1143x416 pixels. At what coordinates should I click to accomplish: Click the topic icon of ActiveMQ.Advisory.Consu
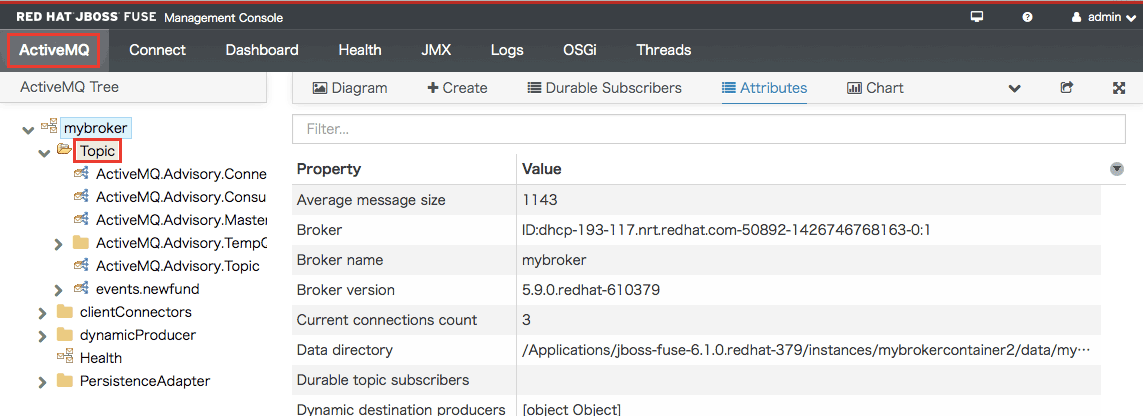pos(82,196)
